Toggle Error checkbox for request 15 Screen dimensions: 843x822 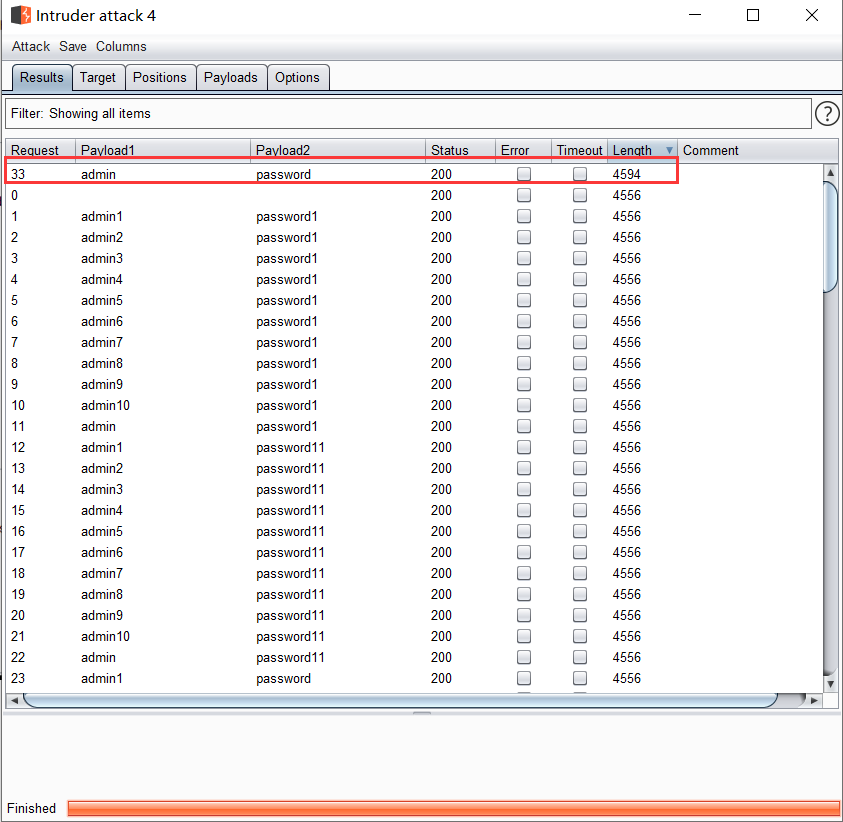(524, 510)
